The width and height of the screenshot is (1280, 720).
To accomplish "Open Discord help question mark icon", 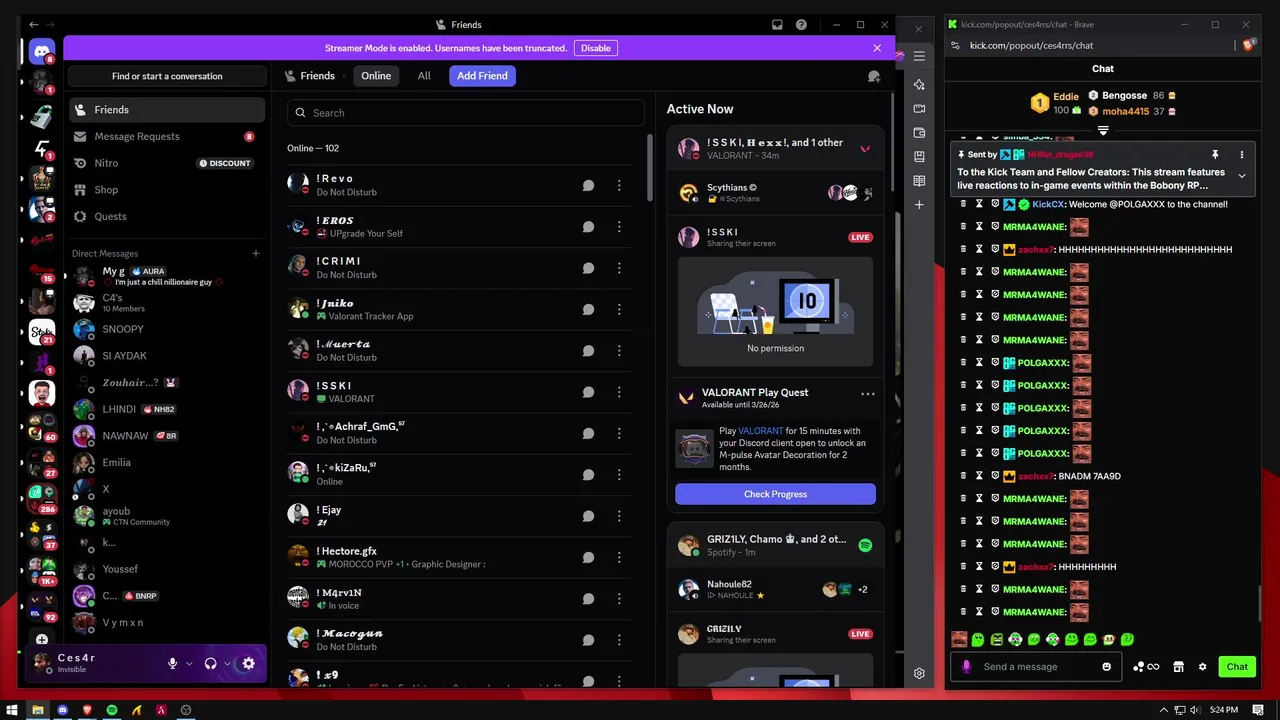I will point(801,25).
